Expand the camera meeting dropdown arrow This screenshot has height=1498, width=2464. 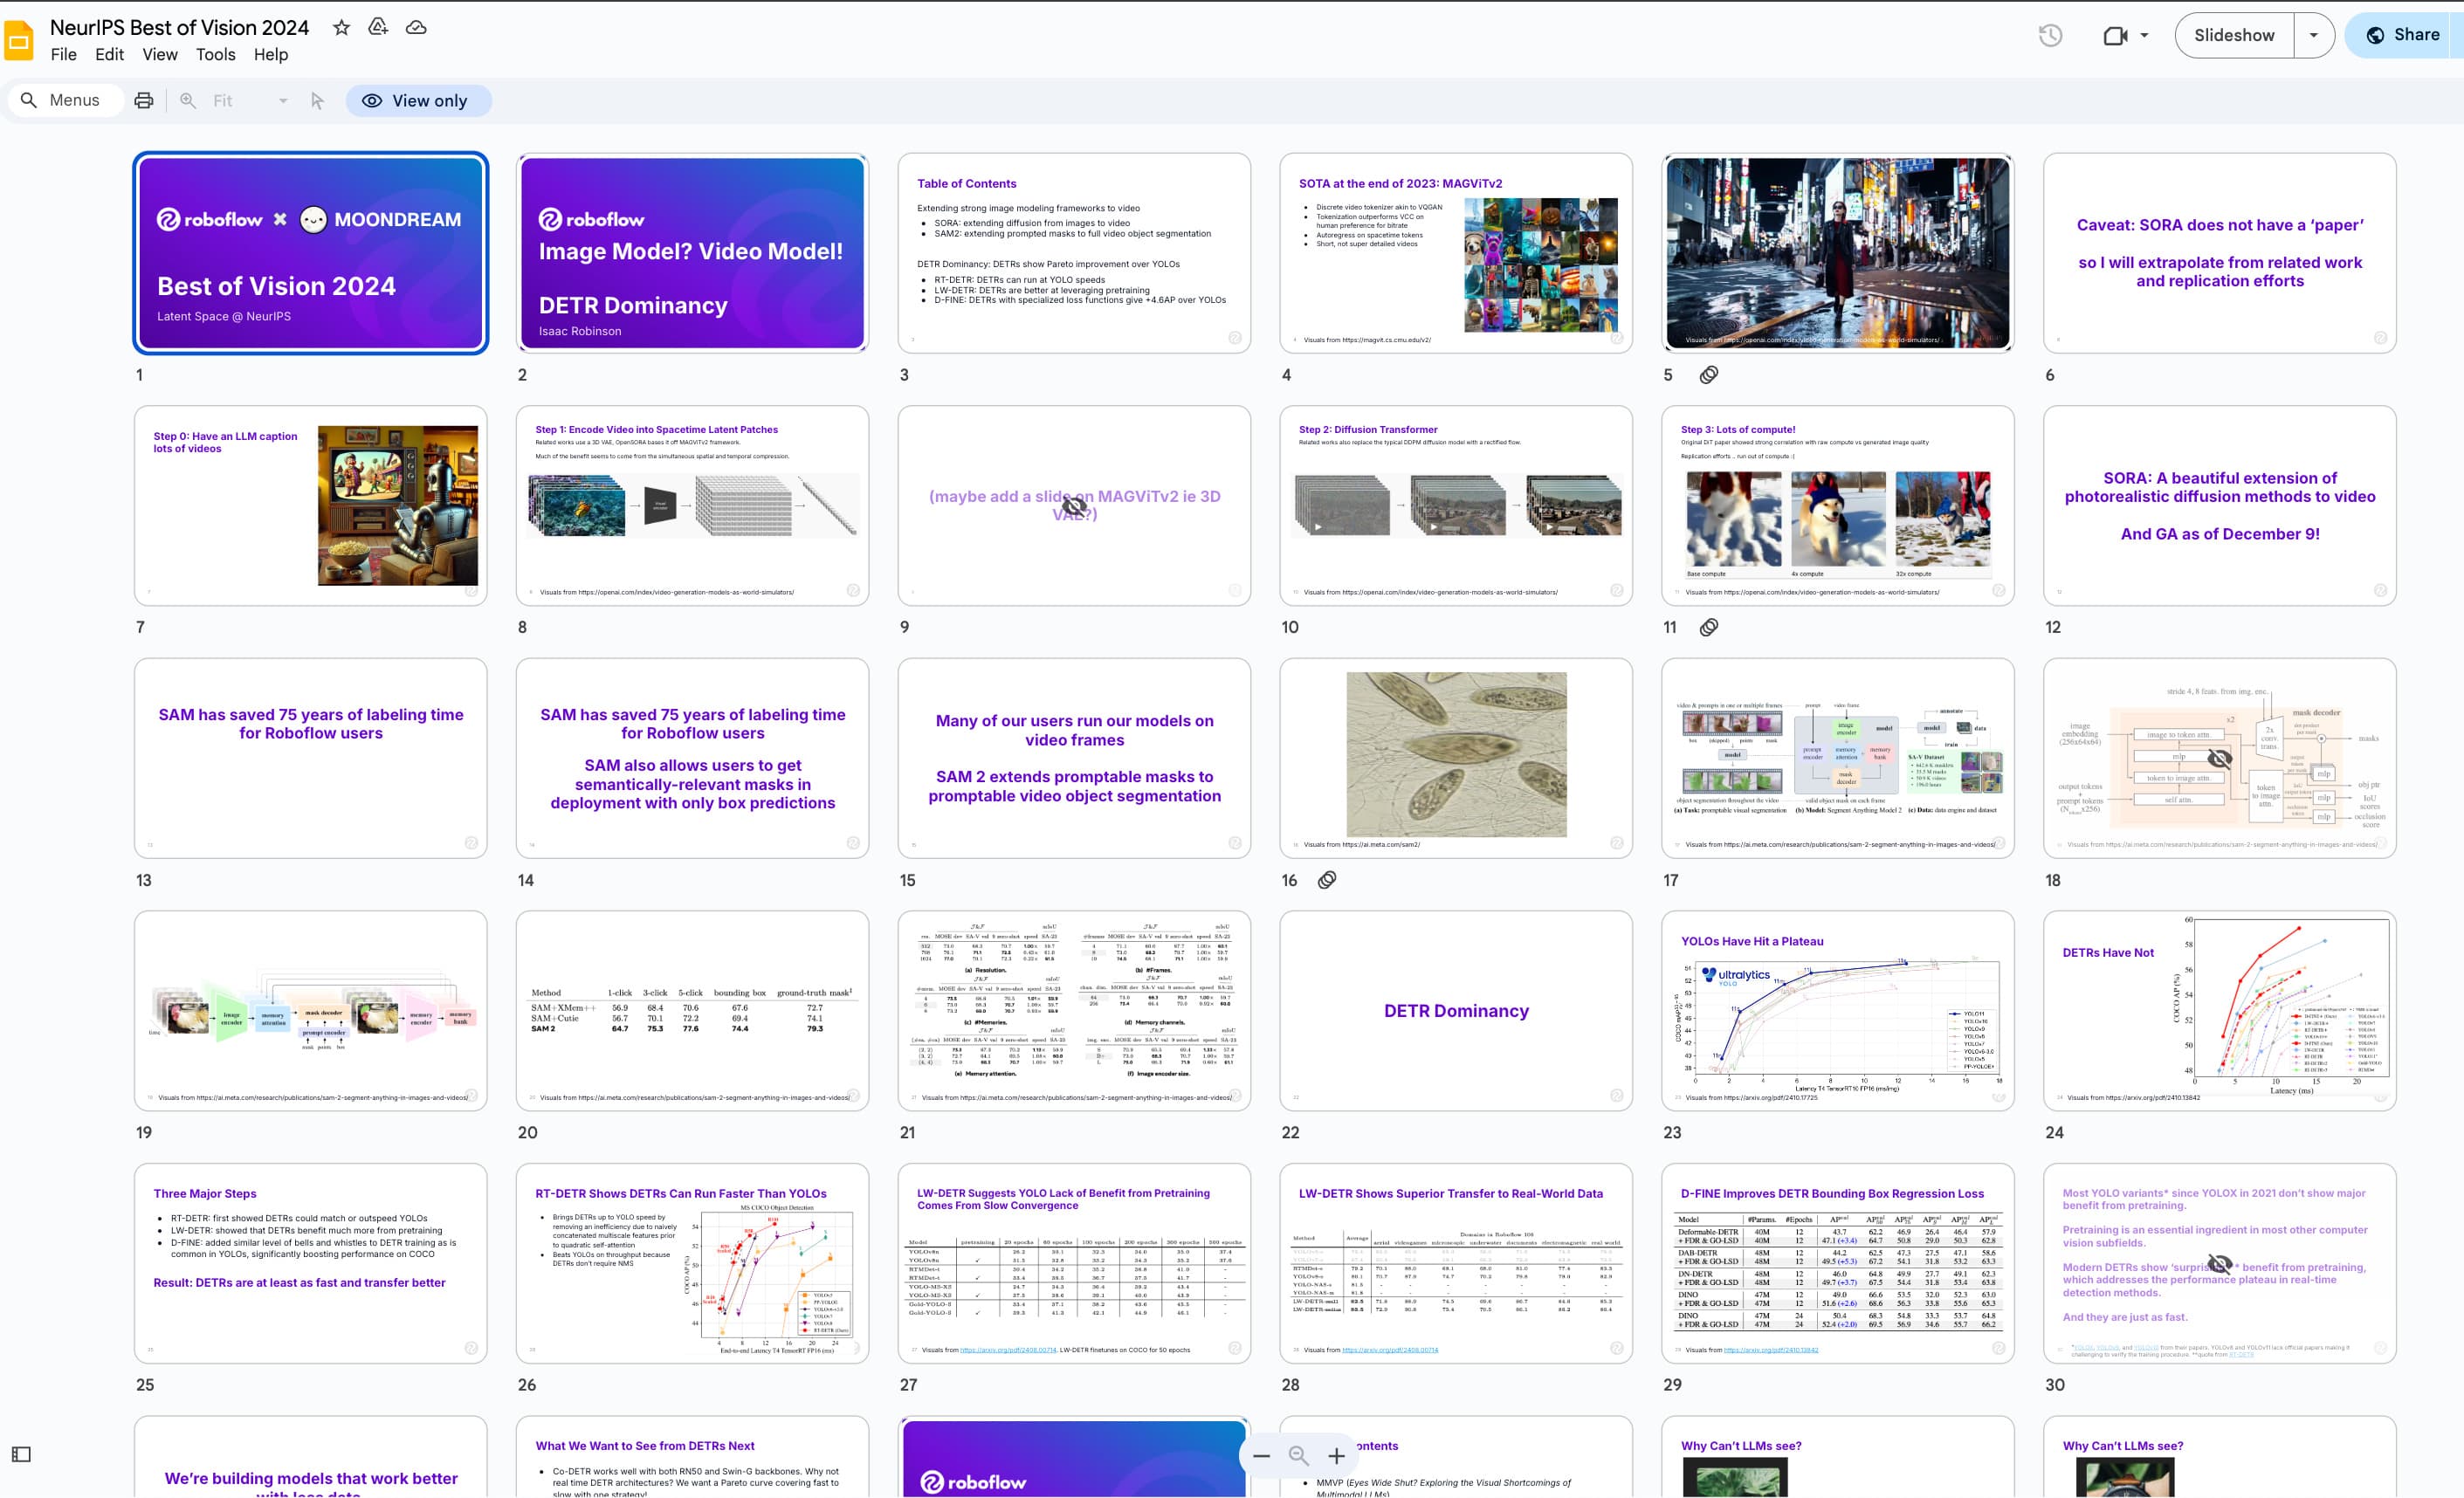click(x=2144, y=36)
